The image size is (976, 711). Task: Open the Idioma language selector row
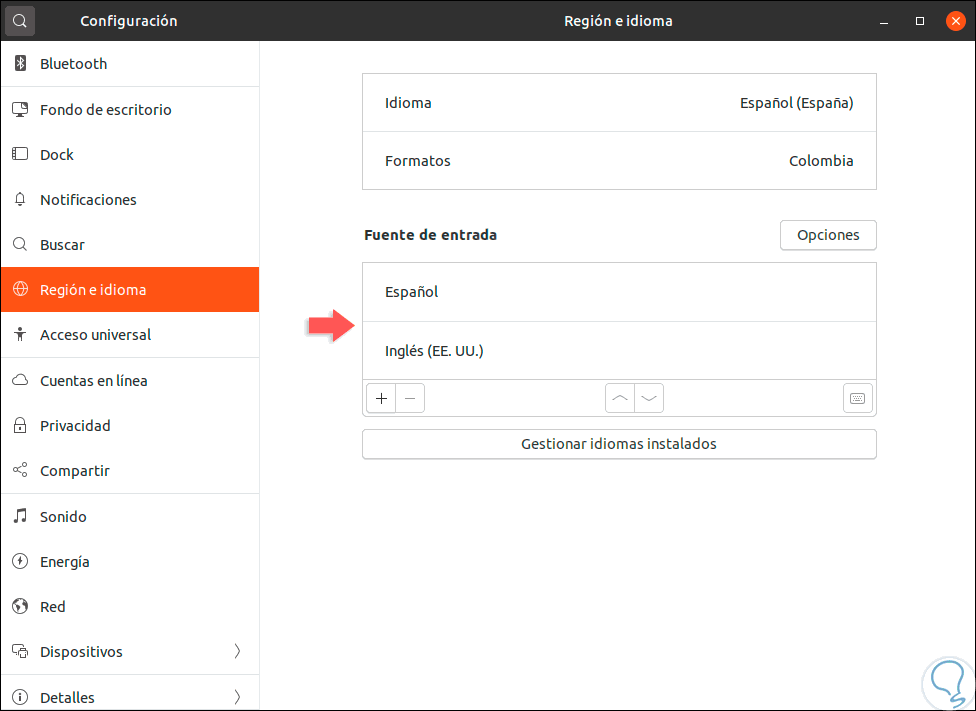coord(619,103)
